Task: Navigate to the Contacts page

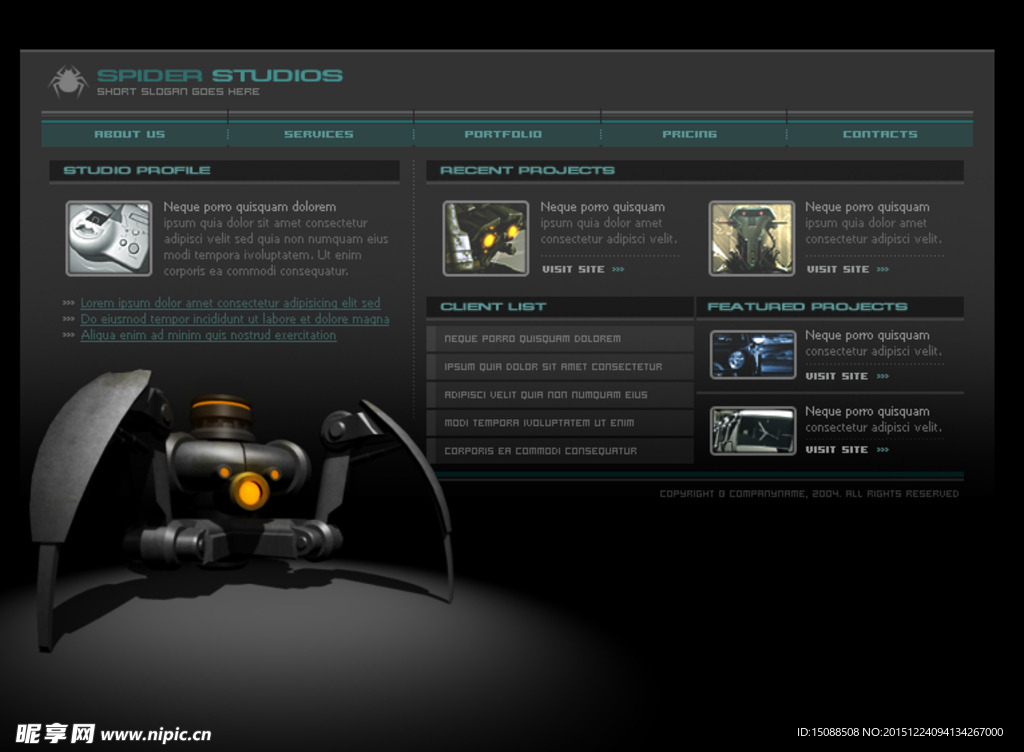Action: tap(880, 134)
